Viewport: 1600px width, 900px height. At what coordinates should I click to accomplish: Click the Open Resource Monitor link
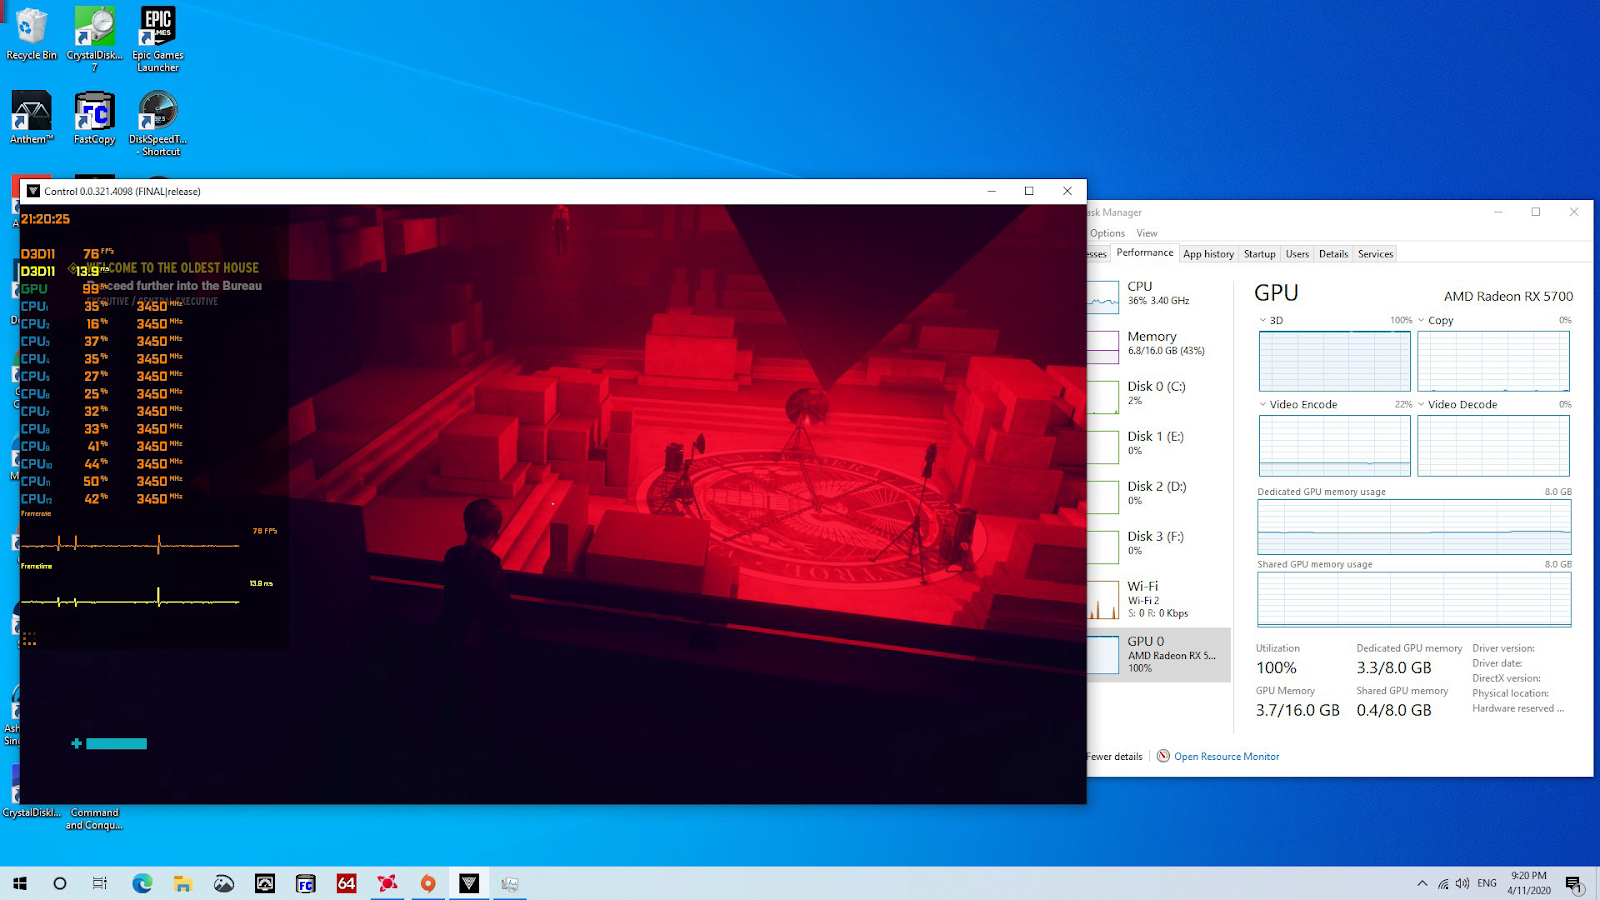[x=1226, y=756]
